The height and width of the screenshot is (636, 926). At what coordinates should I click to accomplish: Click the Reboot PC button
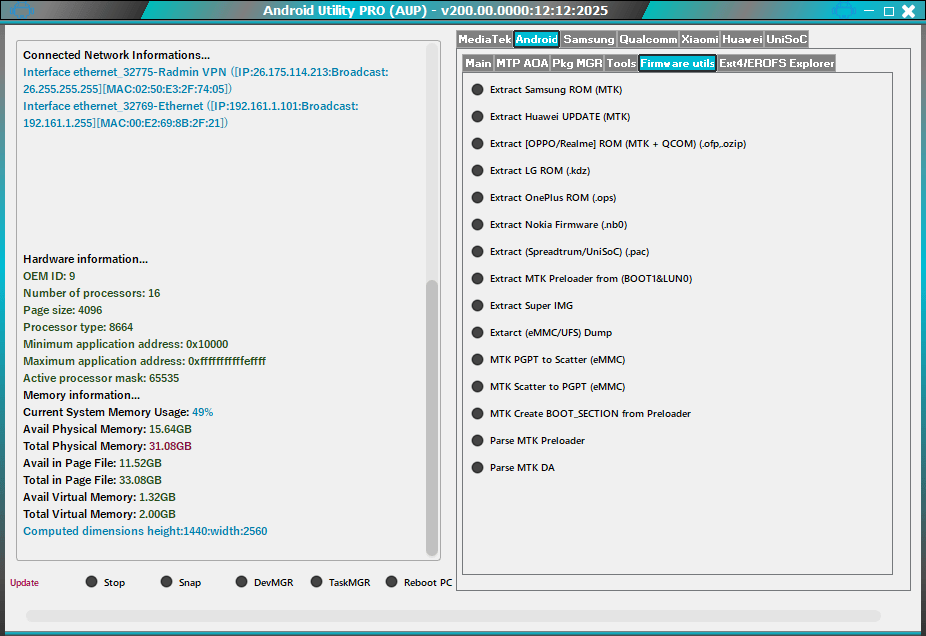click(419, 582)
